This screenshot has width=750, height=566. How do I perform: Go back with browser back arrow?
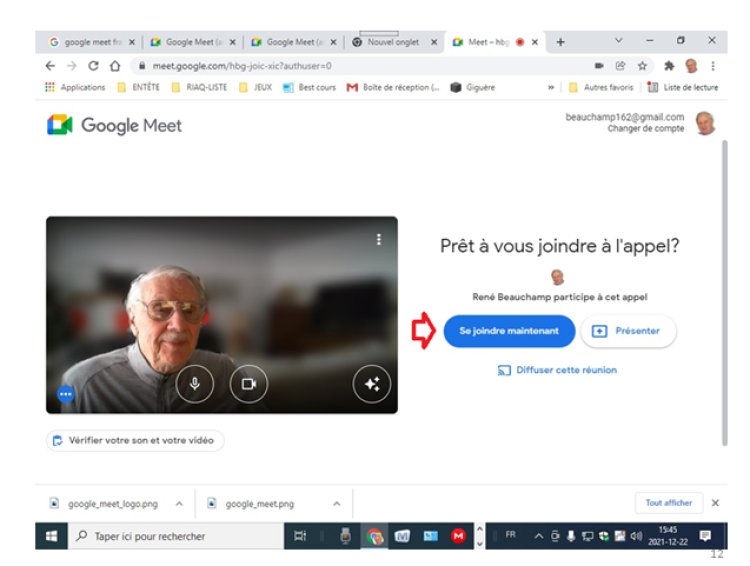pyautogui.click(x=50, y=66)
